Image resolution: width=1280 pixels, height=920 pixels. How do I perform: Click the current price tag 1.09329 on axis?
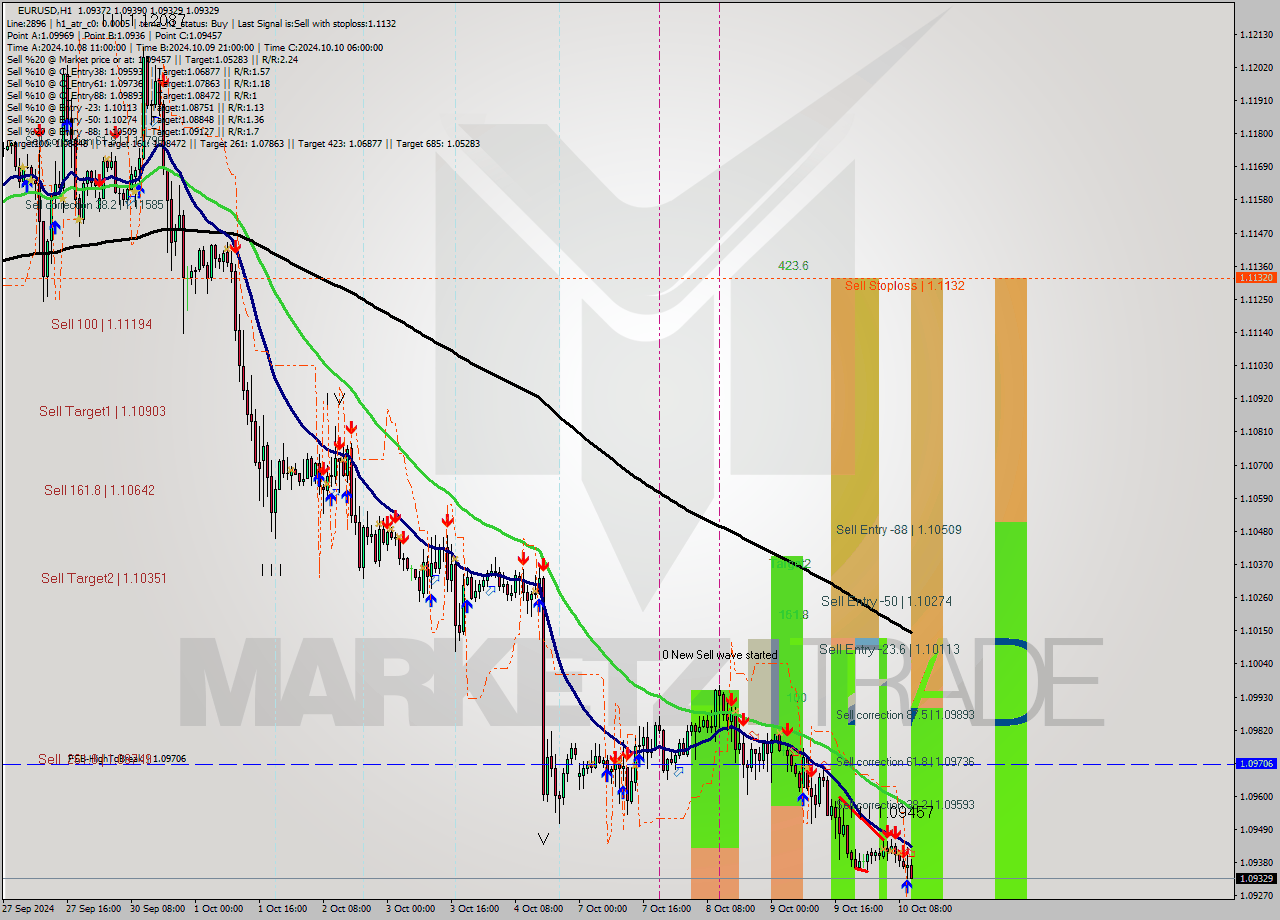pyautogui.click(x=1256, y=878)
